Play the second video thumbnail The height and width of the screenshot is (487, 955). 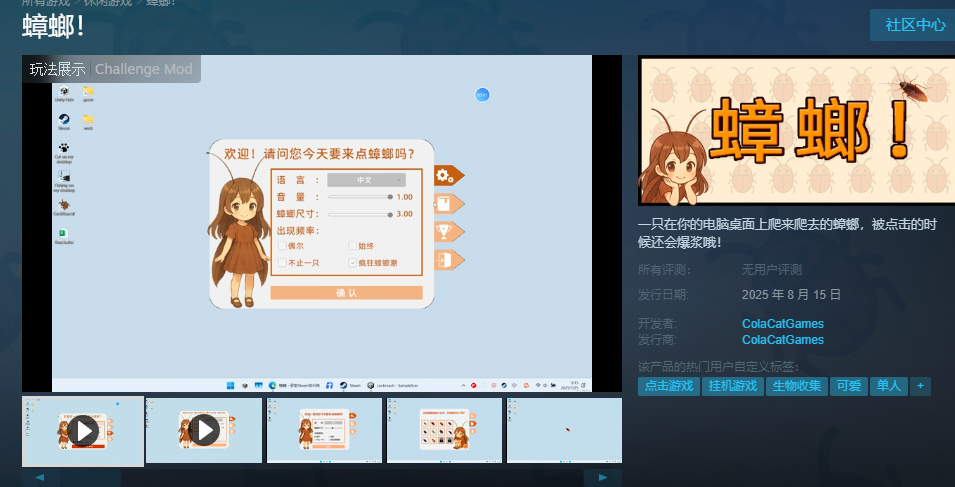[x=203, y=431]
